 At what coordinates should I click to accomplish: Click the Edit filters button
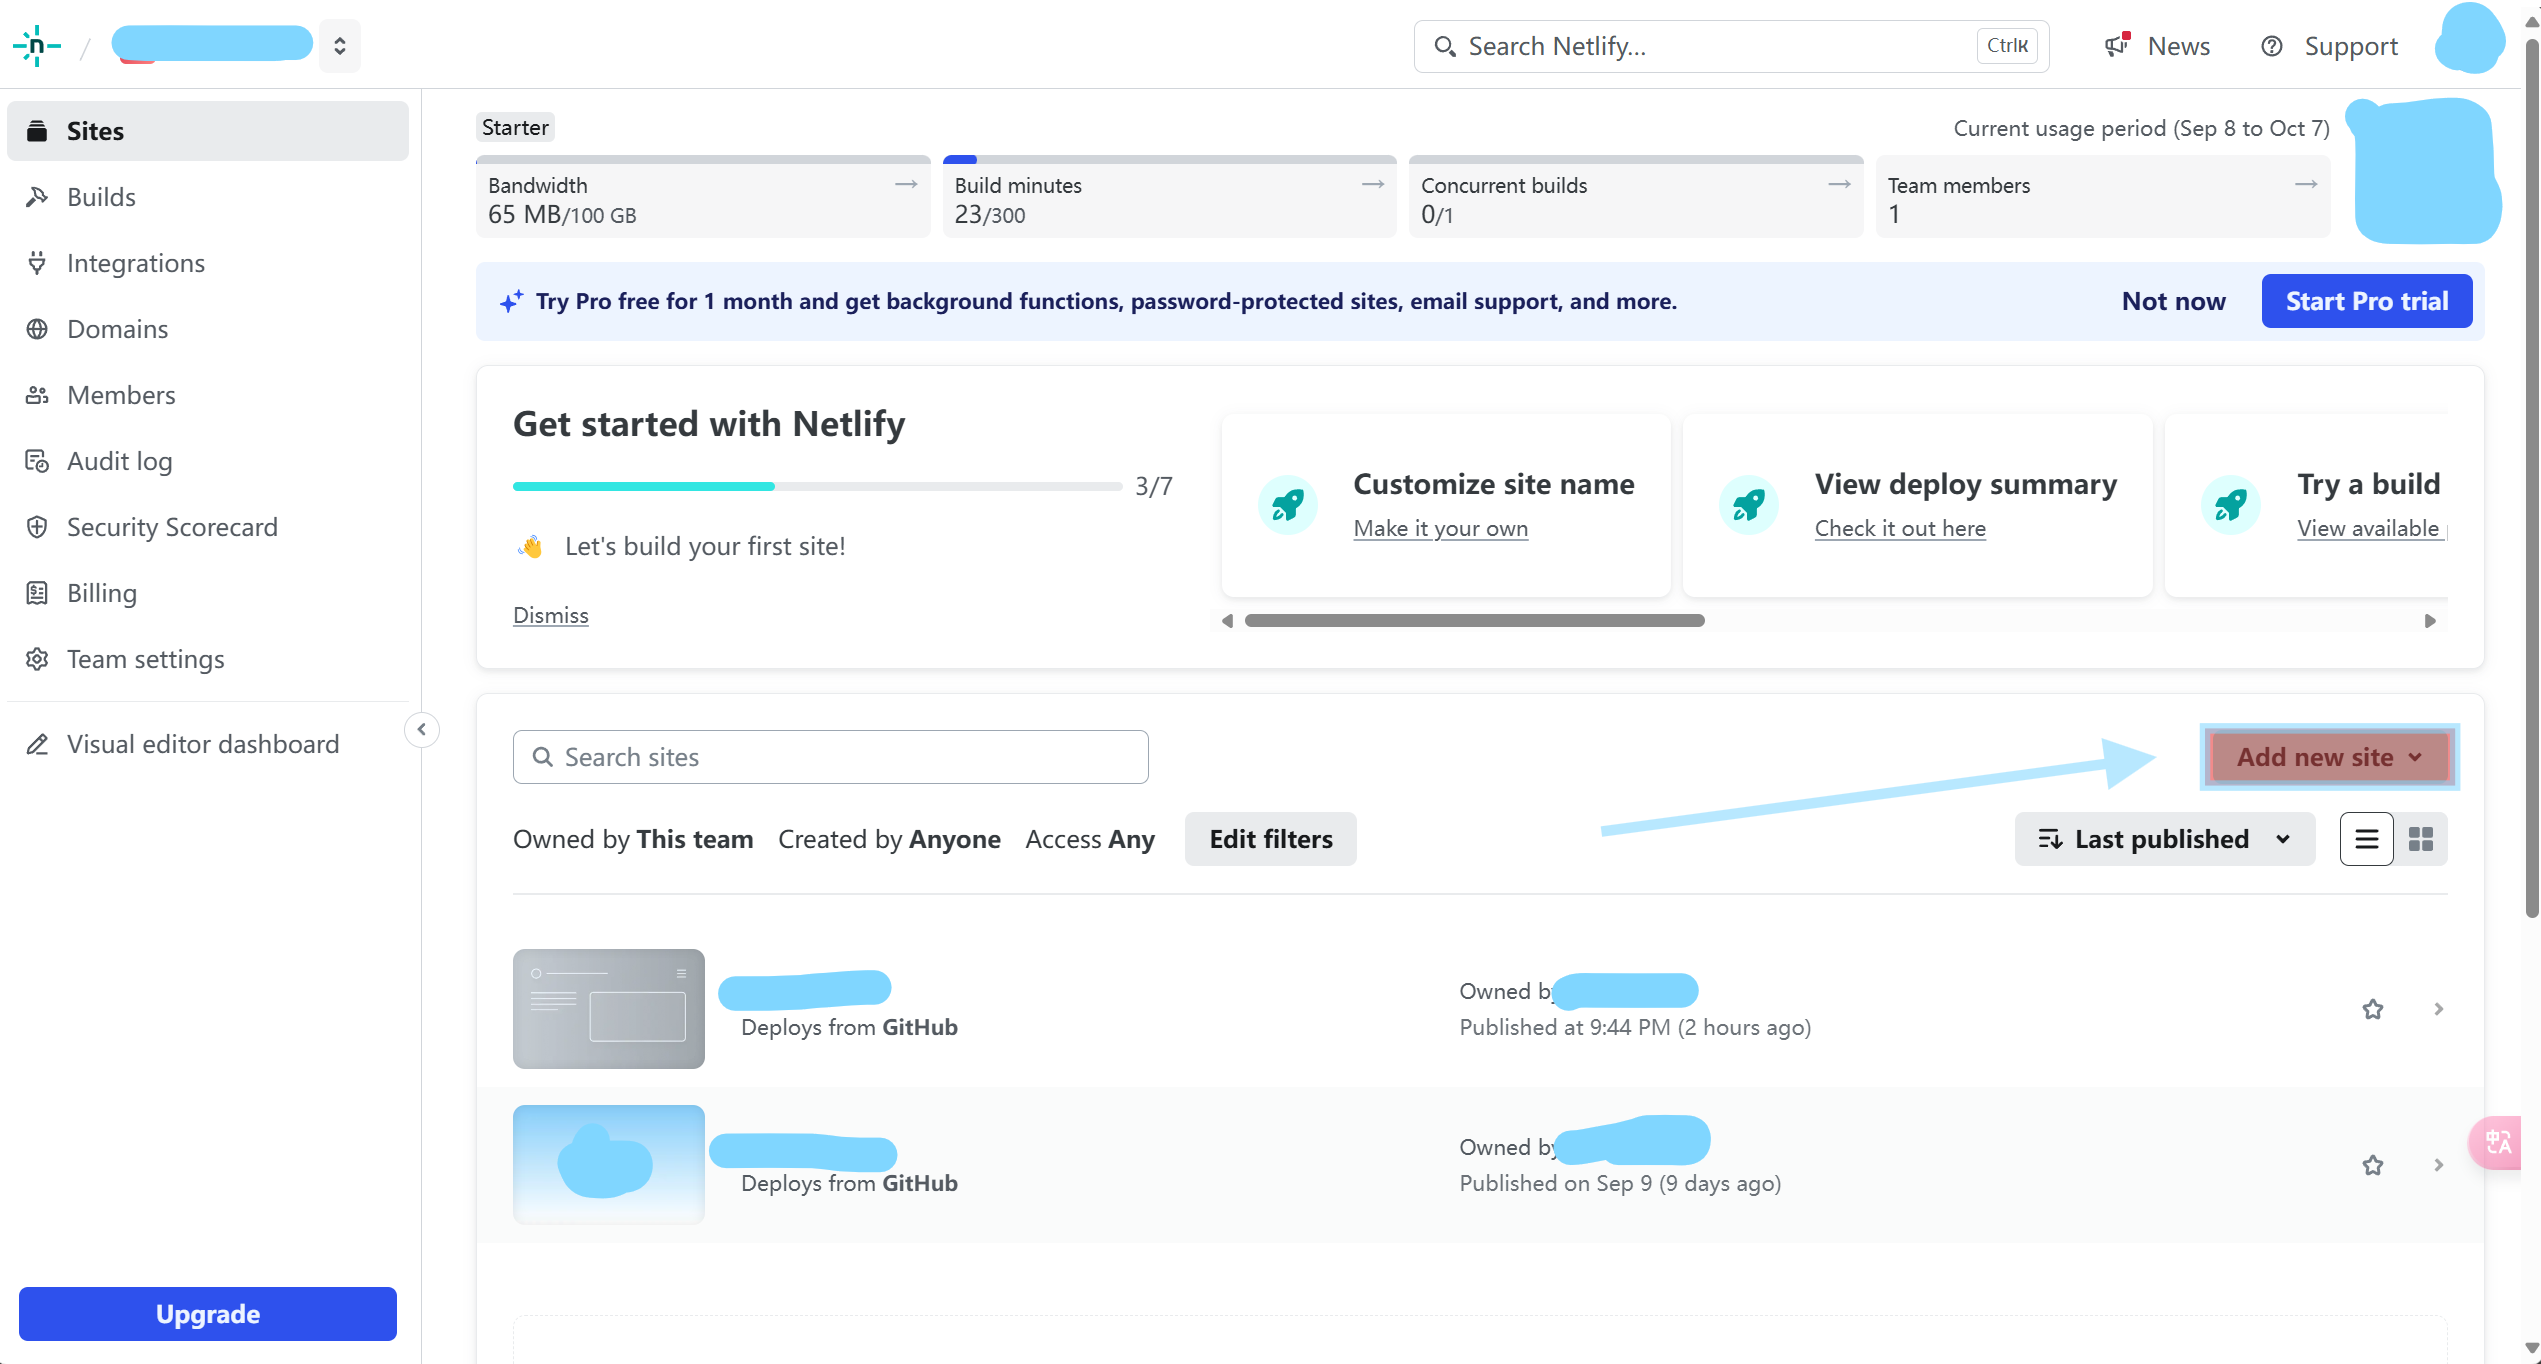pyautogui.click(x=1270, y=839)
